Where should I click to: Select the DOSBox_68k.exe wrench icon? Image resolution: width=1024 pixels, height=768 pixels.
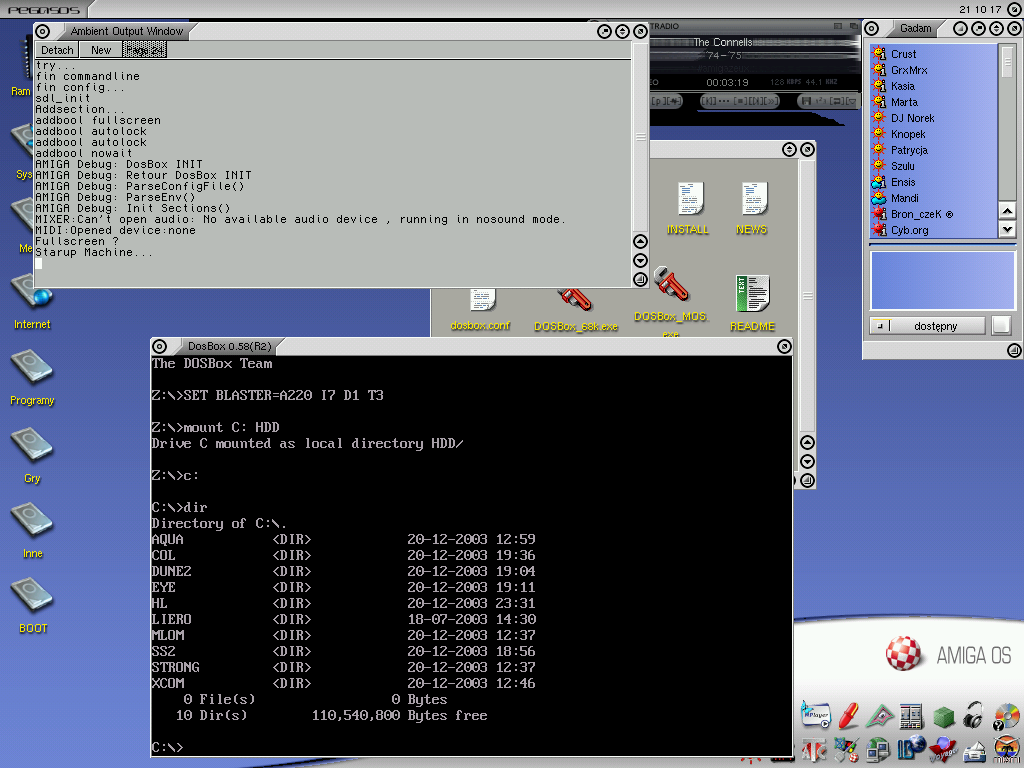tap(575, 299)
